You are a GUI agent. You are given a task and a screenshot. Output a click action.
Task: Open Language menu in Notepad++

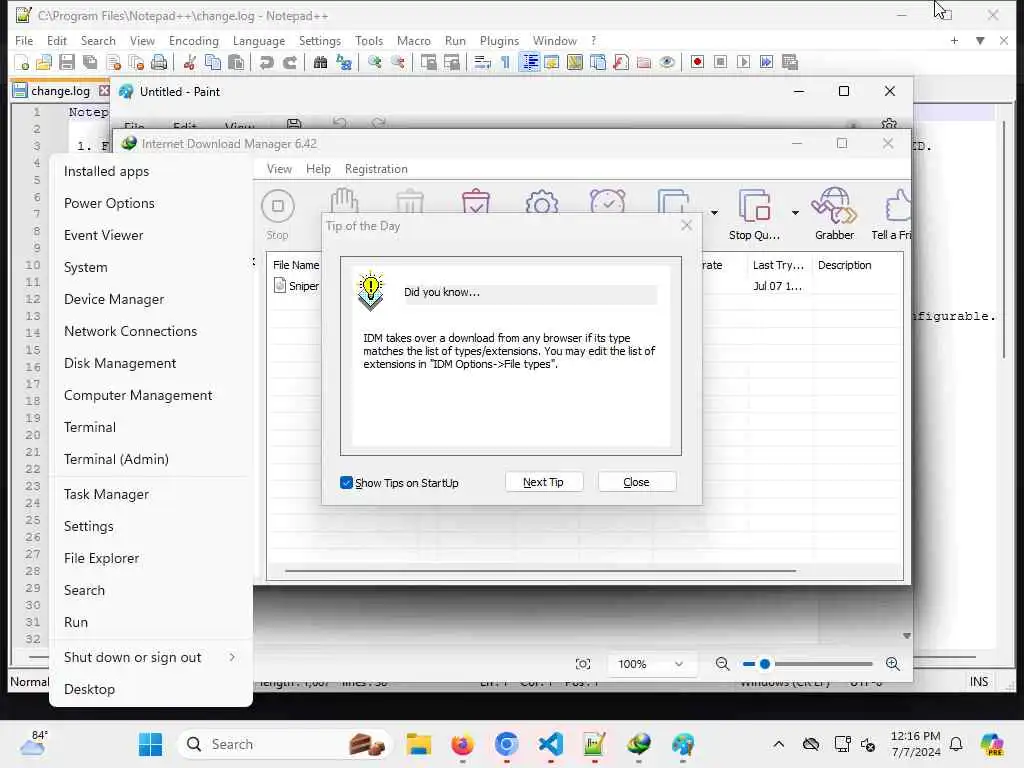click(259, 40)
